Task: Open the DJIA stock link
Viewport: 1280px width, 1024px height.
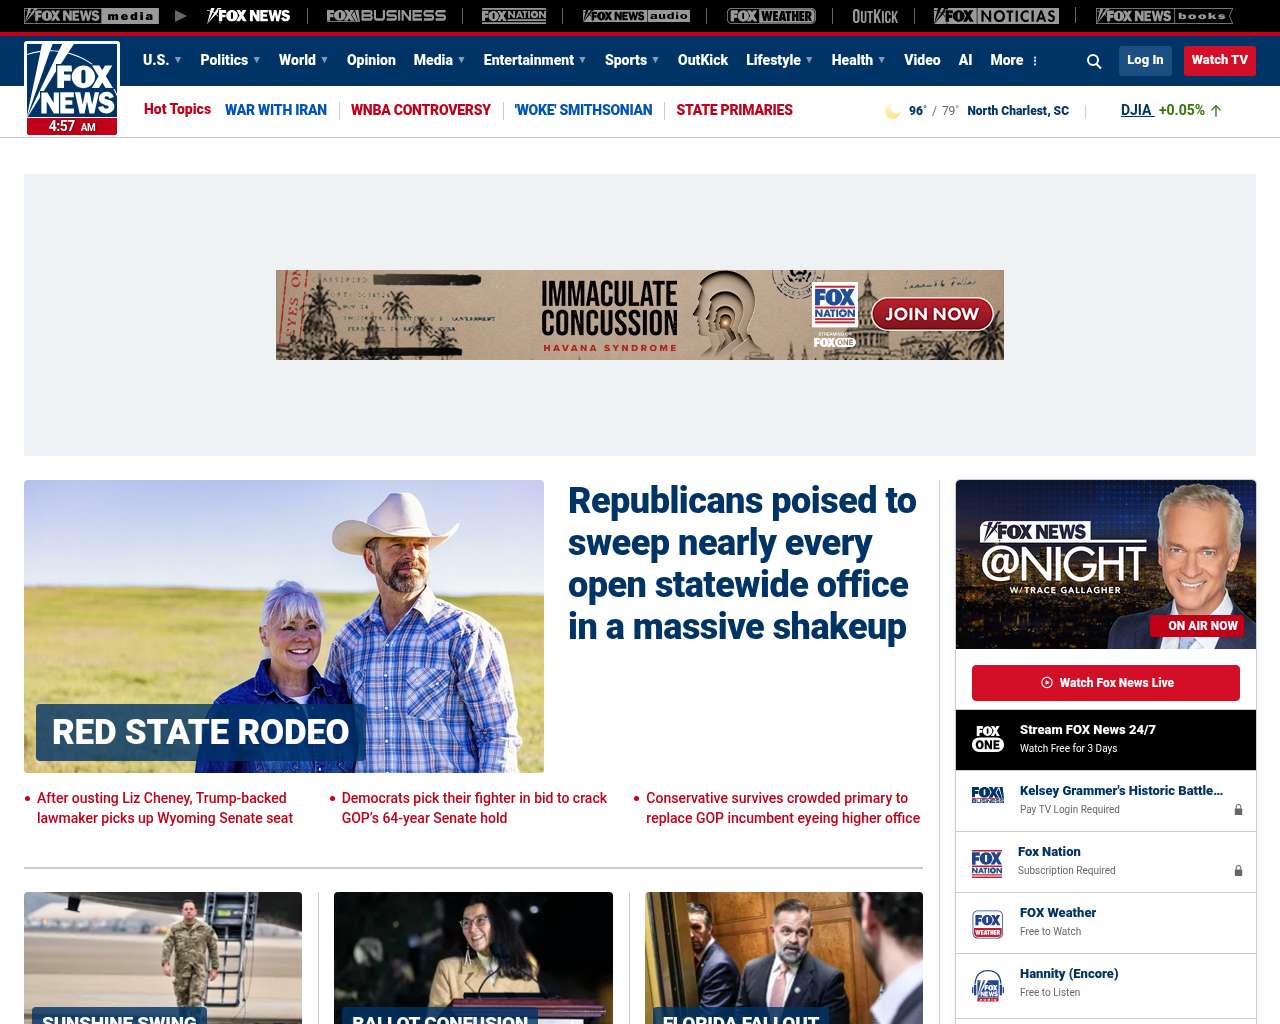Action: point(1137,110)
